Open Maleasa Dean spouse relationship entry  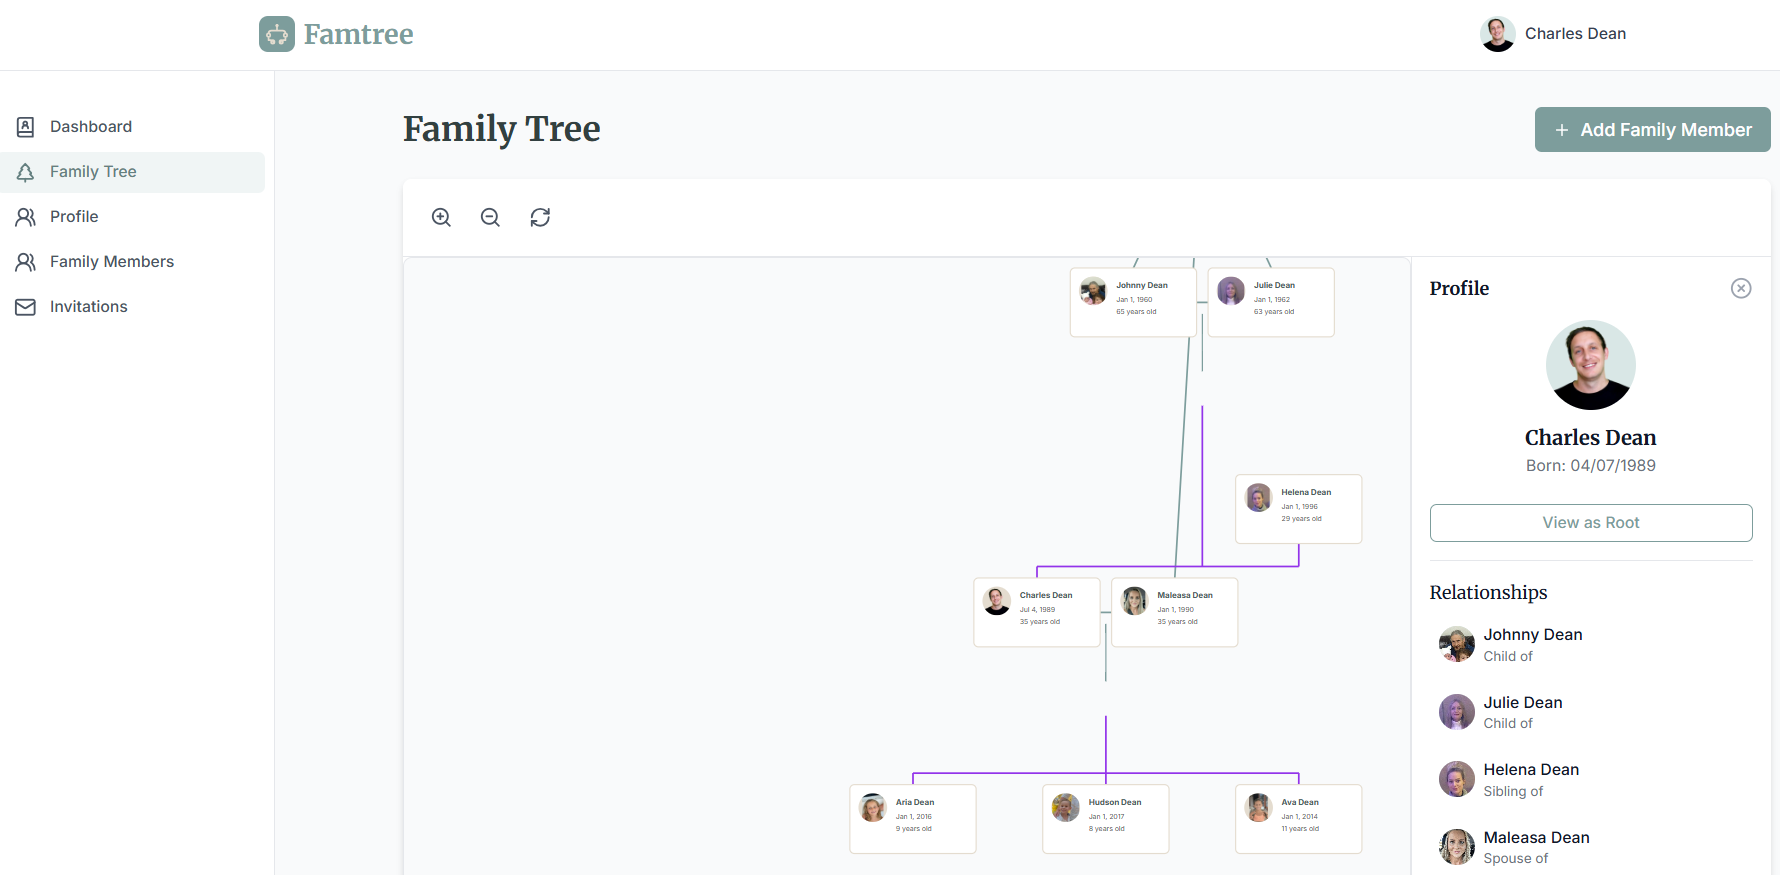pyautogui.click(x=1535, y=847)
